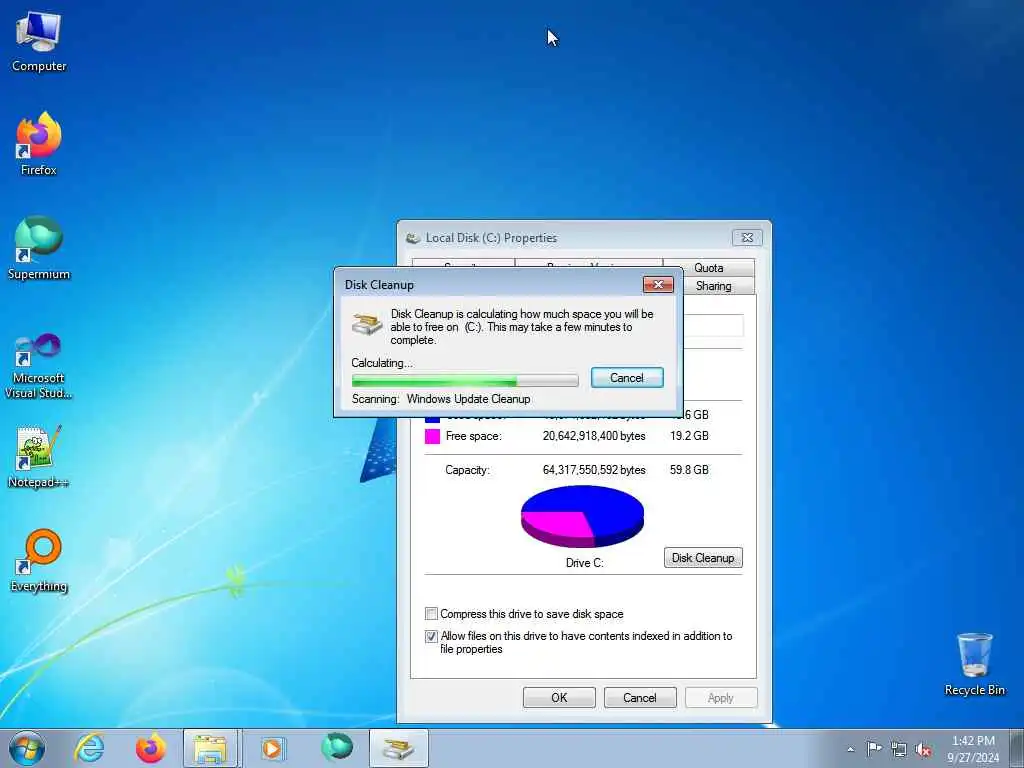Open Firefox from the taskbar

pyautogui.click(x=150, y=748)
